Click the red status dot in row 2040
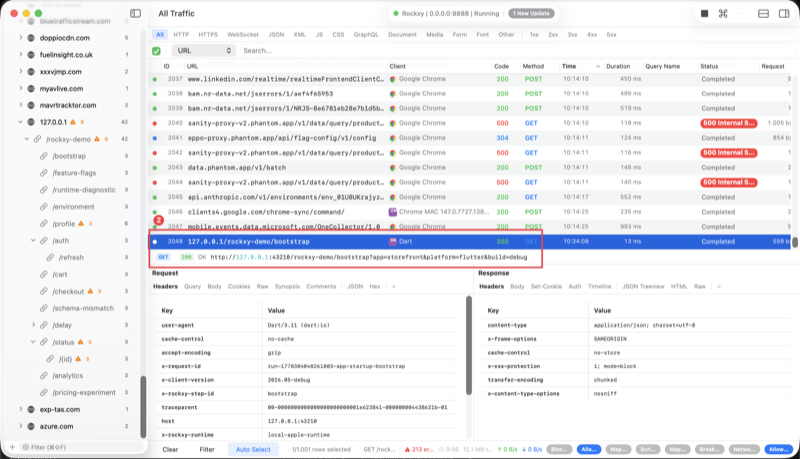The width and height of the screenshot is (800, 459). [155, 123]
